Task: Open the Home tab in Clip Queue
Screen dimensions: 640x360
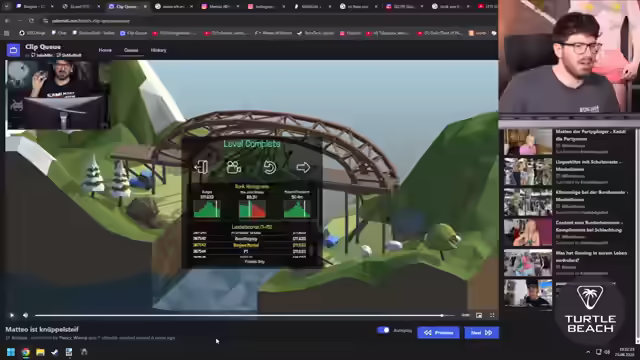Action: [105, 50]
